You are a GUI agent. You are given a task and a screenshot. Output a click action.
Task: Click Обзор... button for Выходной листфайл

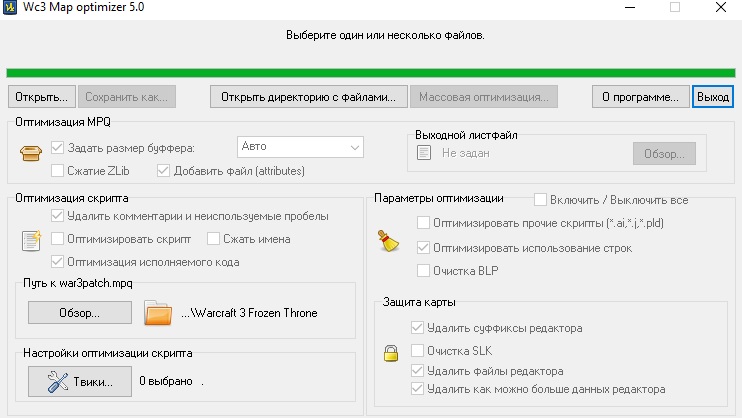(664, 154)
